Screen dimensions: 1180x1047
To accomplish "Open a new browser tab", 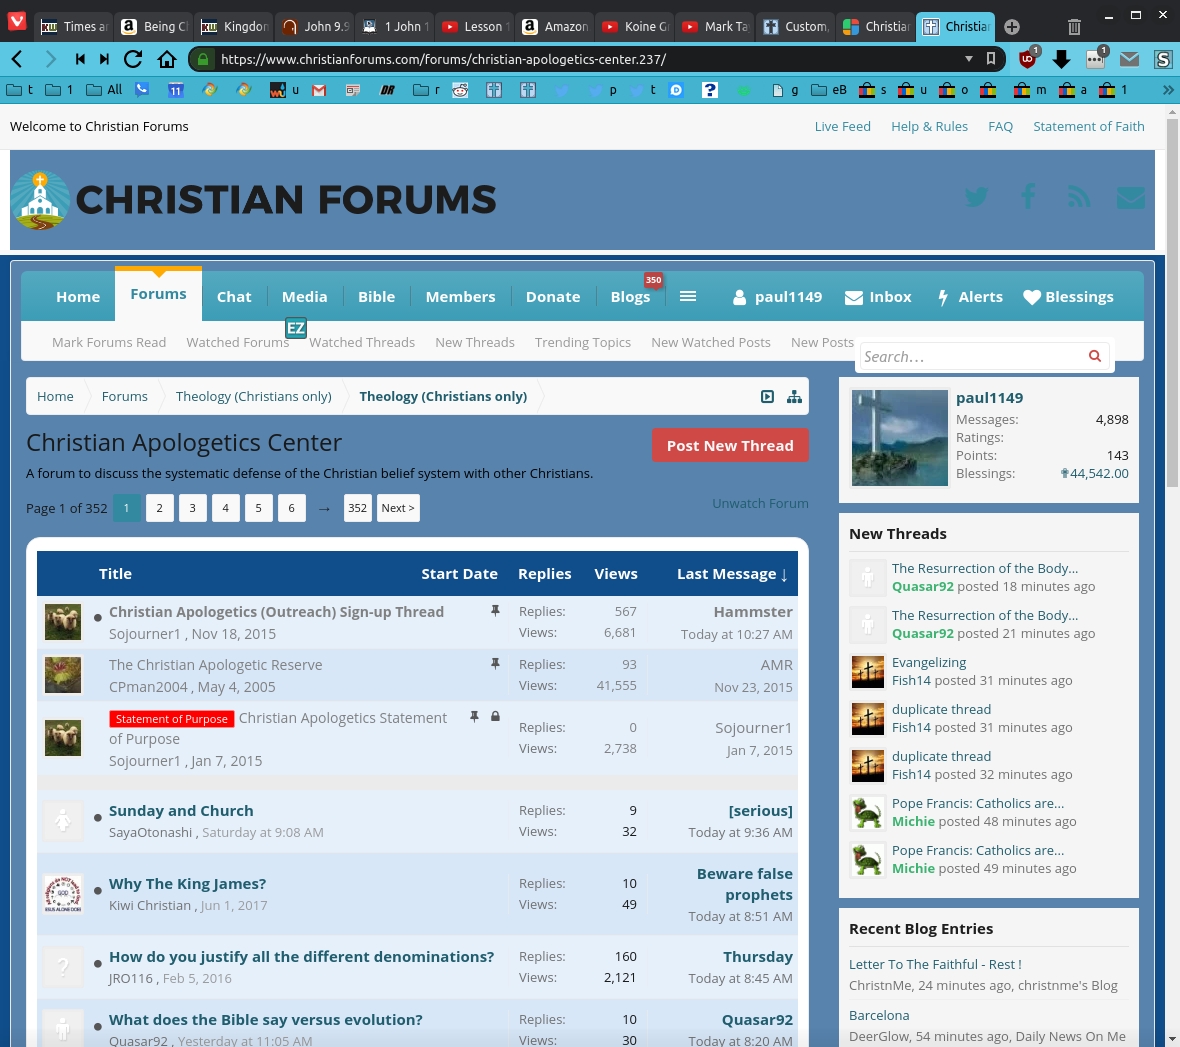I will click(x=1012, y=27).
